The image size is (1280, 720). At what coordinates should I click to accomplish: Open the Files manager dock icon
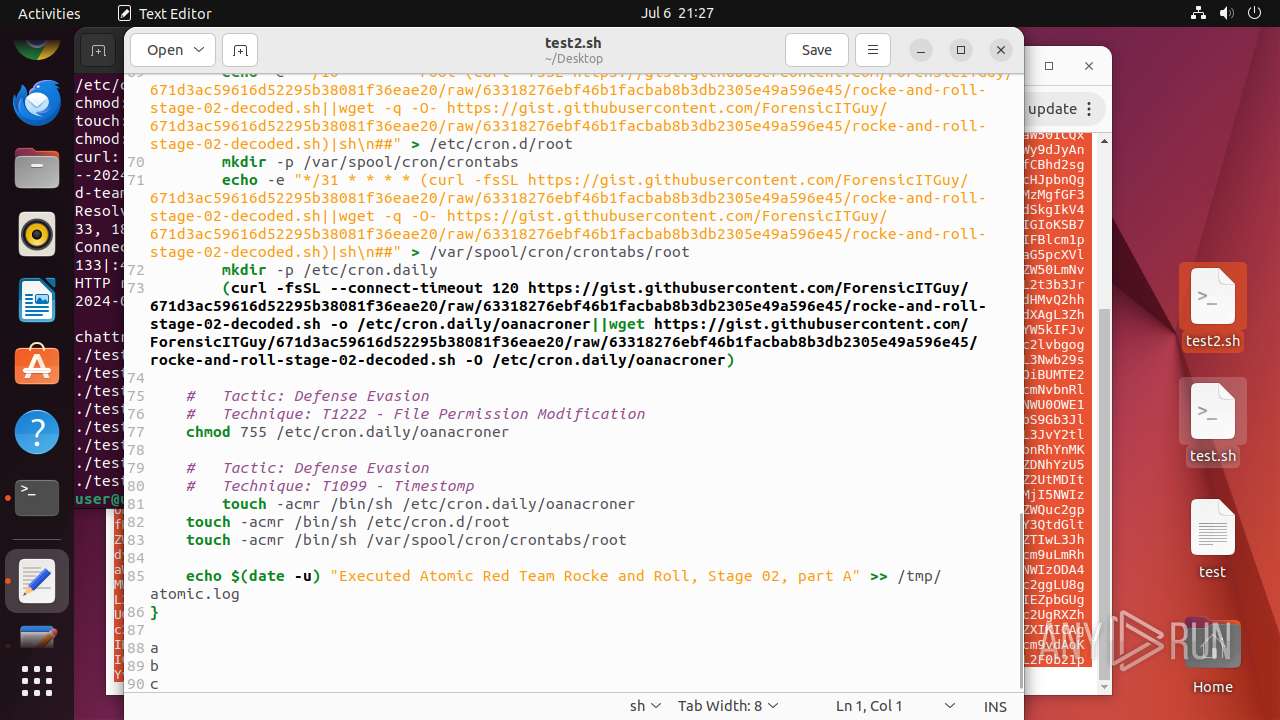[x=37, y=168]
